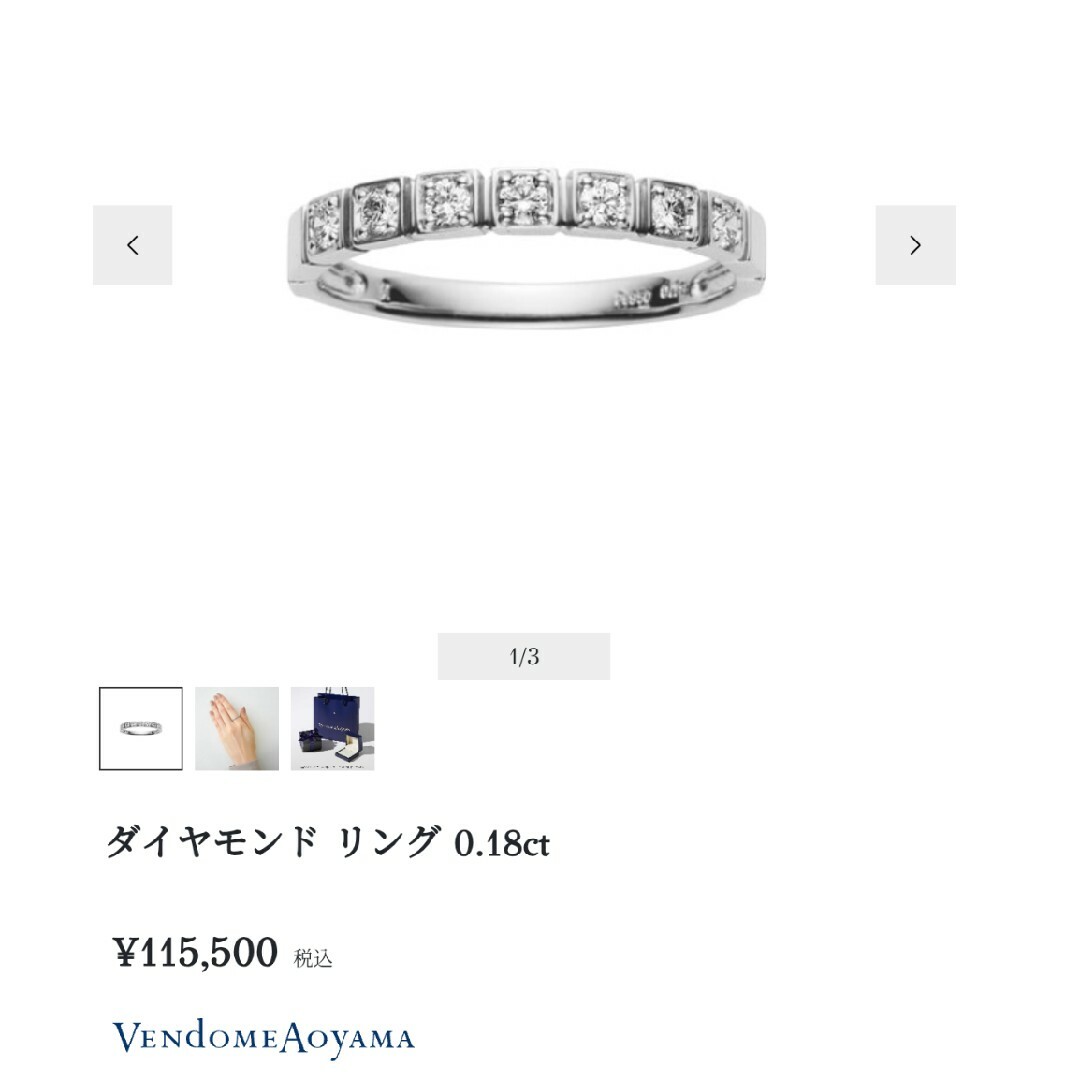Viewport: 1080px width, 1080px height.
Task: Click the rightmost diamond of the ring image
Action: tap(726, 223)
